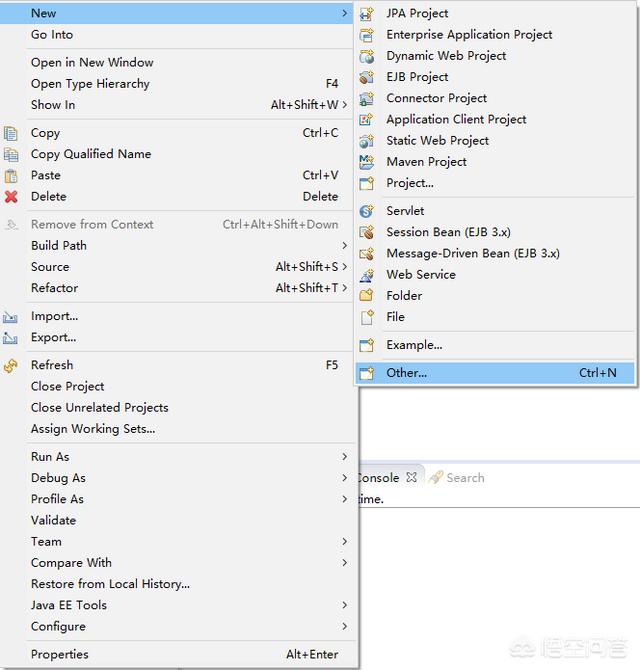Click the File icon in New submenu
Image resolution: width=640 pixels, height=670 pixels.
tap(367, 317)
